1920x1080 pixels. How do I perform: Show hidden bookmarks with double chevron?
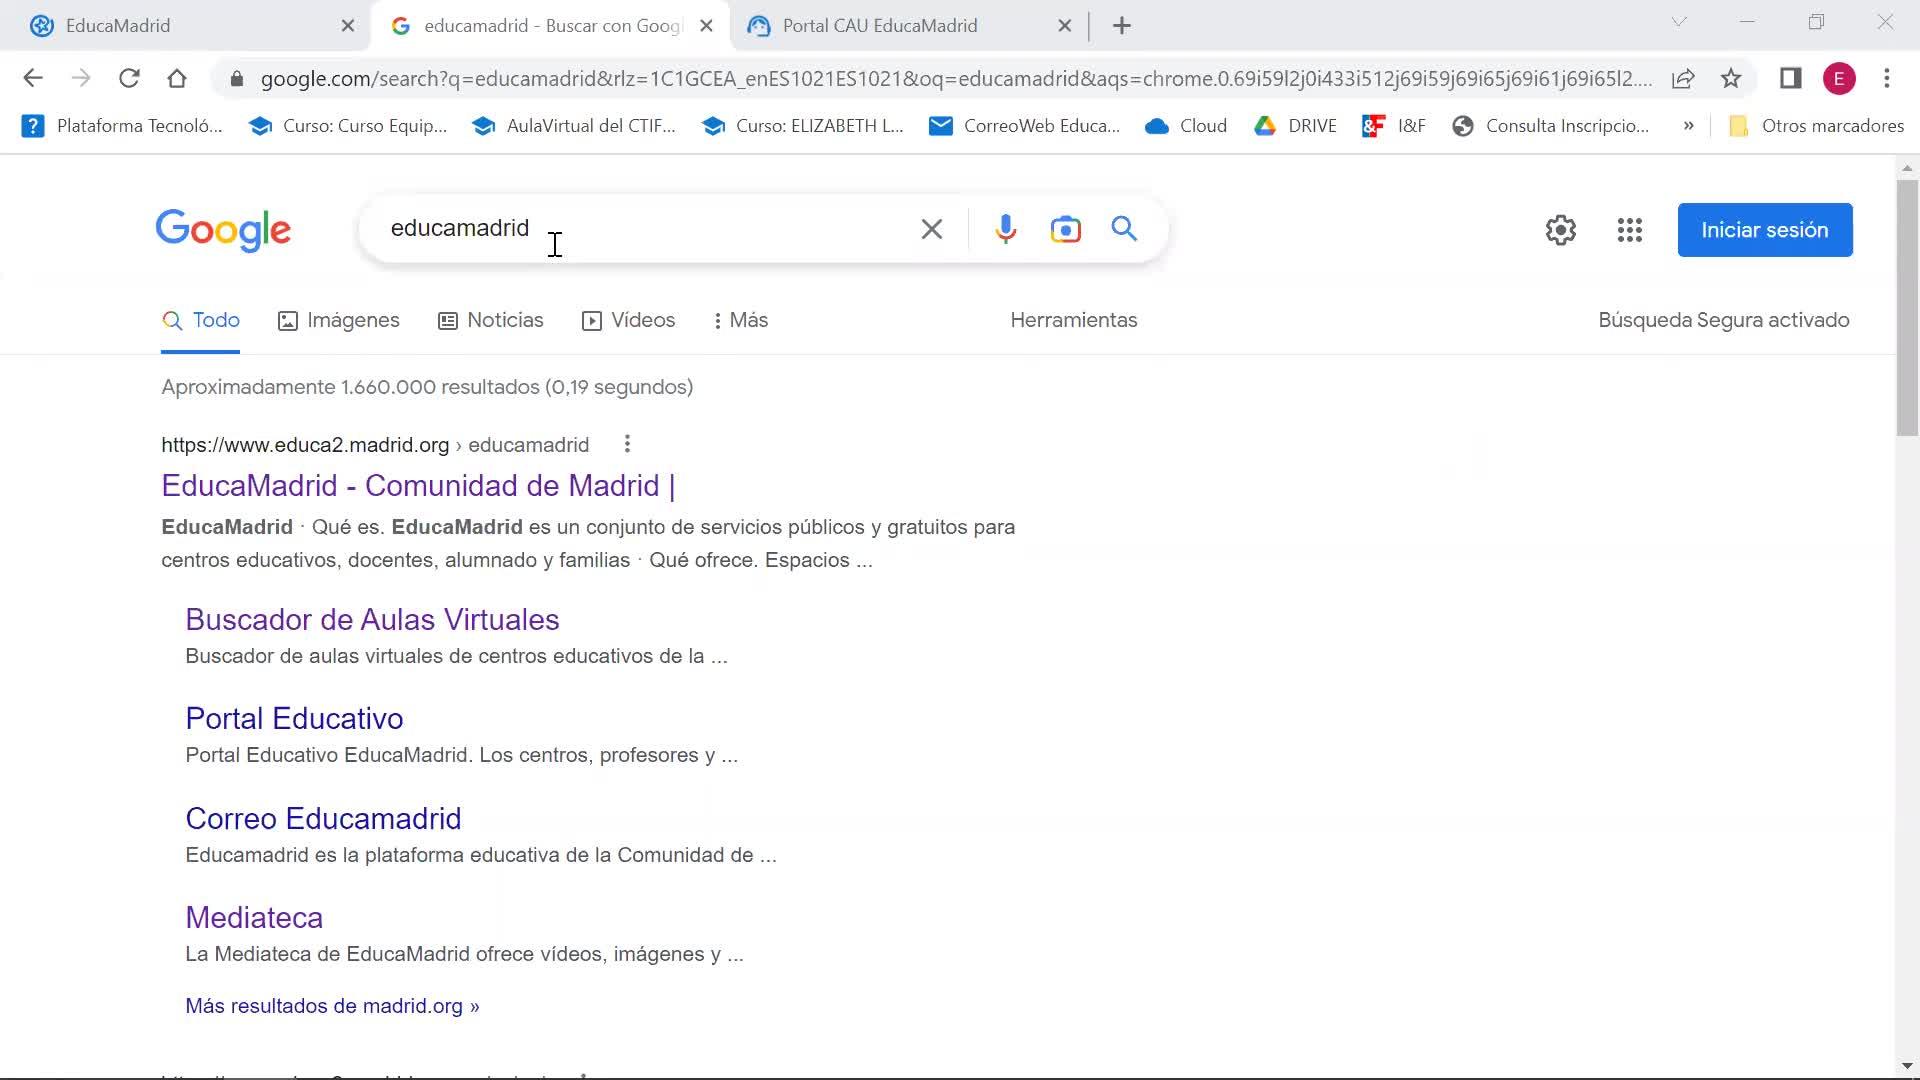click(x=1688, y=126)
